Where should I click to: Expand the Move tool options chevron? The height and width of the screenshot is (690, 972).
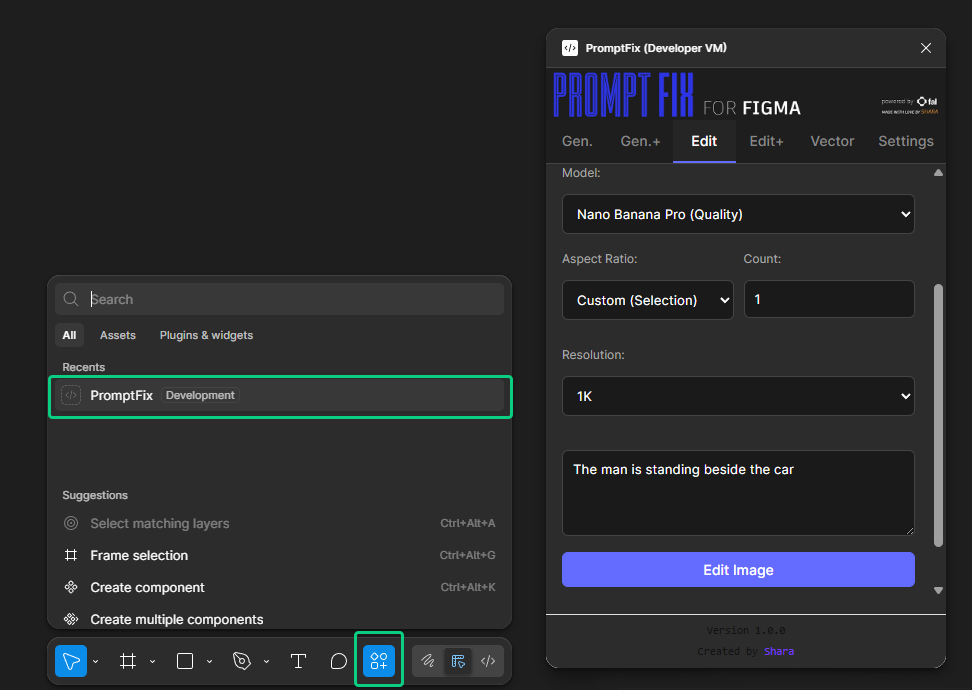pyautogui.click(x=95, y=661)
